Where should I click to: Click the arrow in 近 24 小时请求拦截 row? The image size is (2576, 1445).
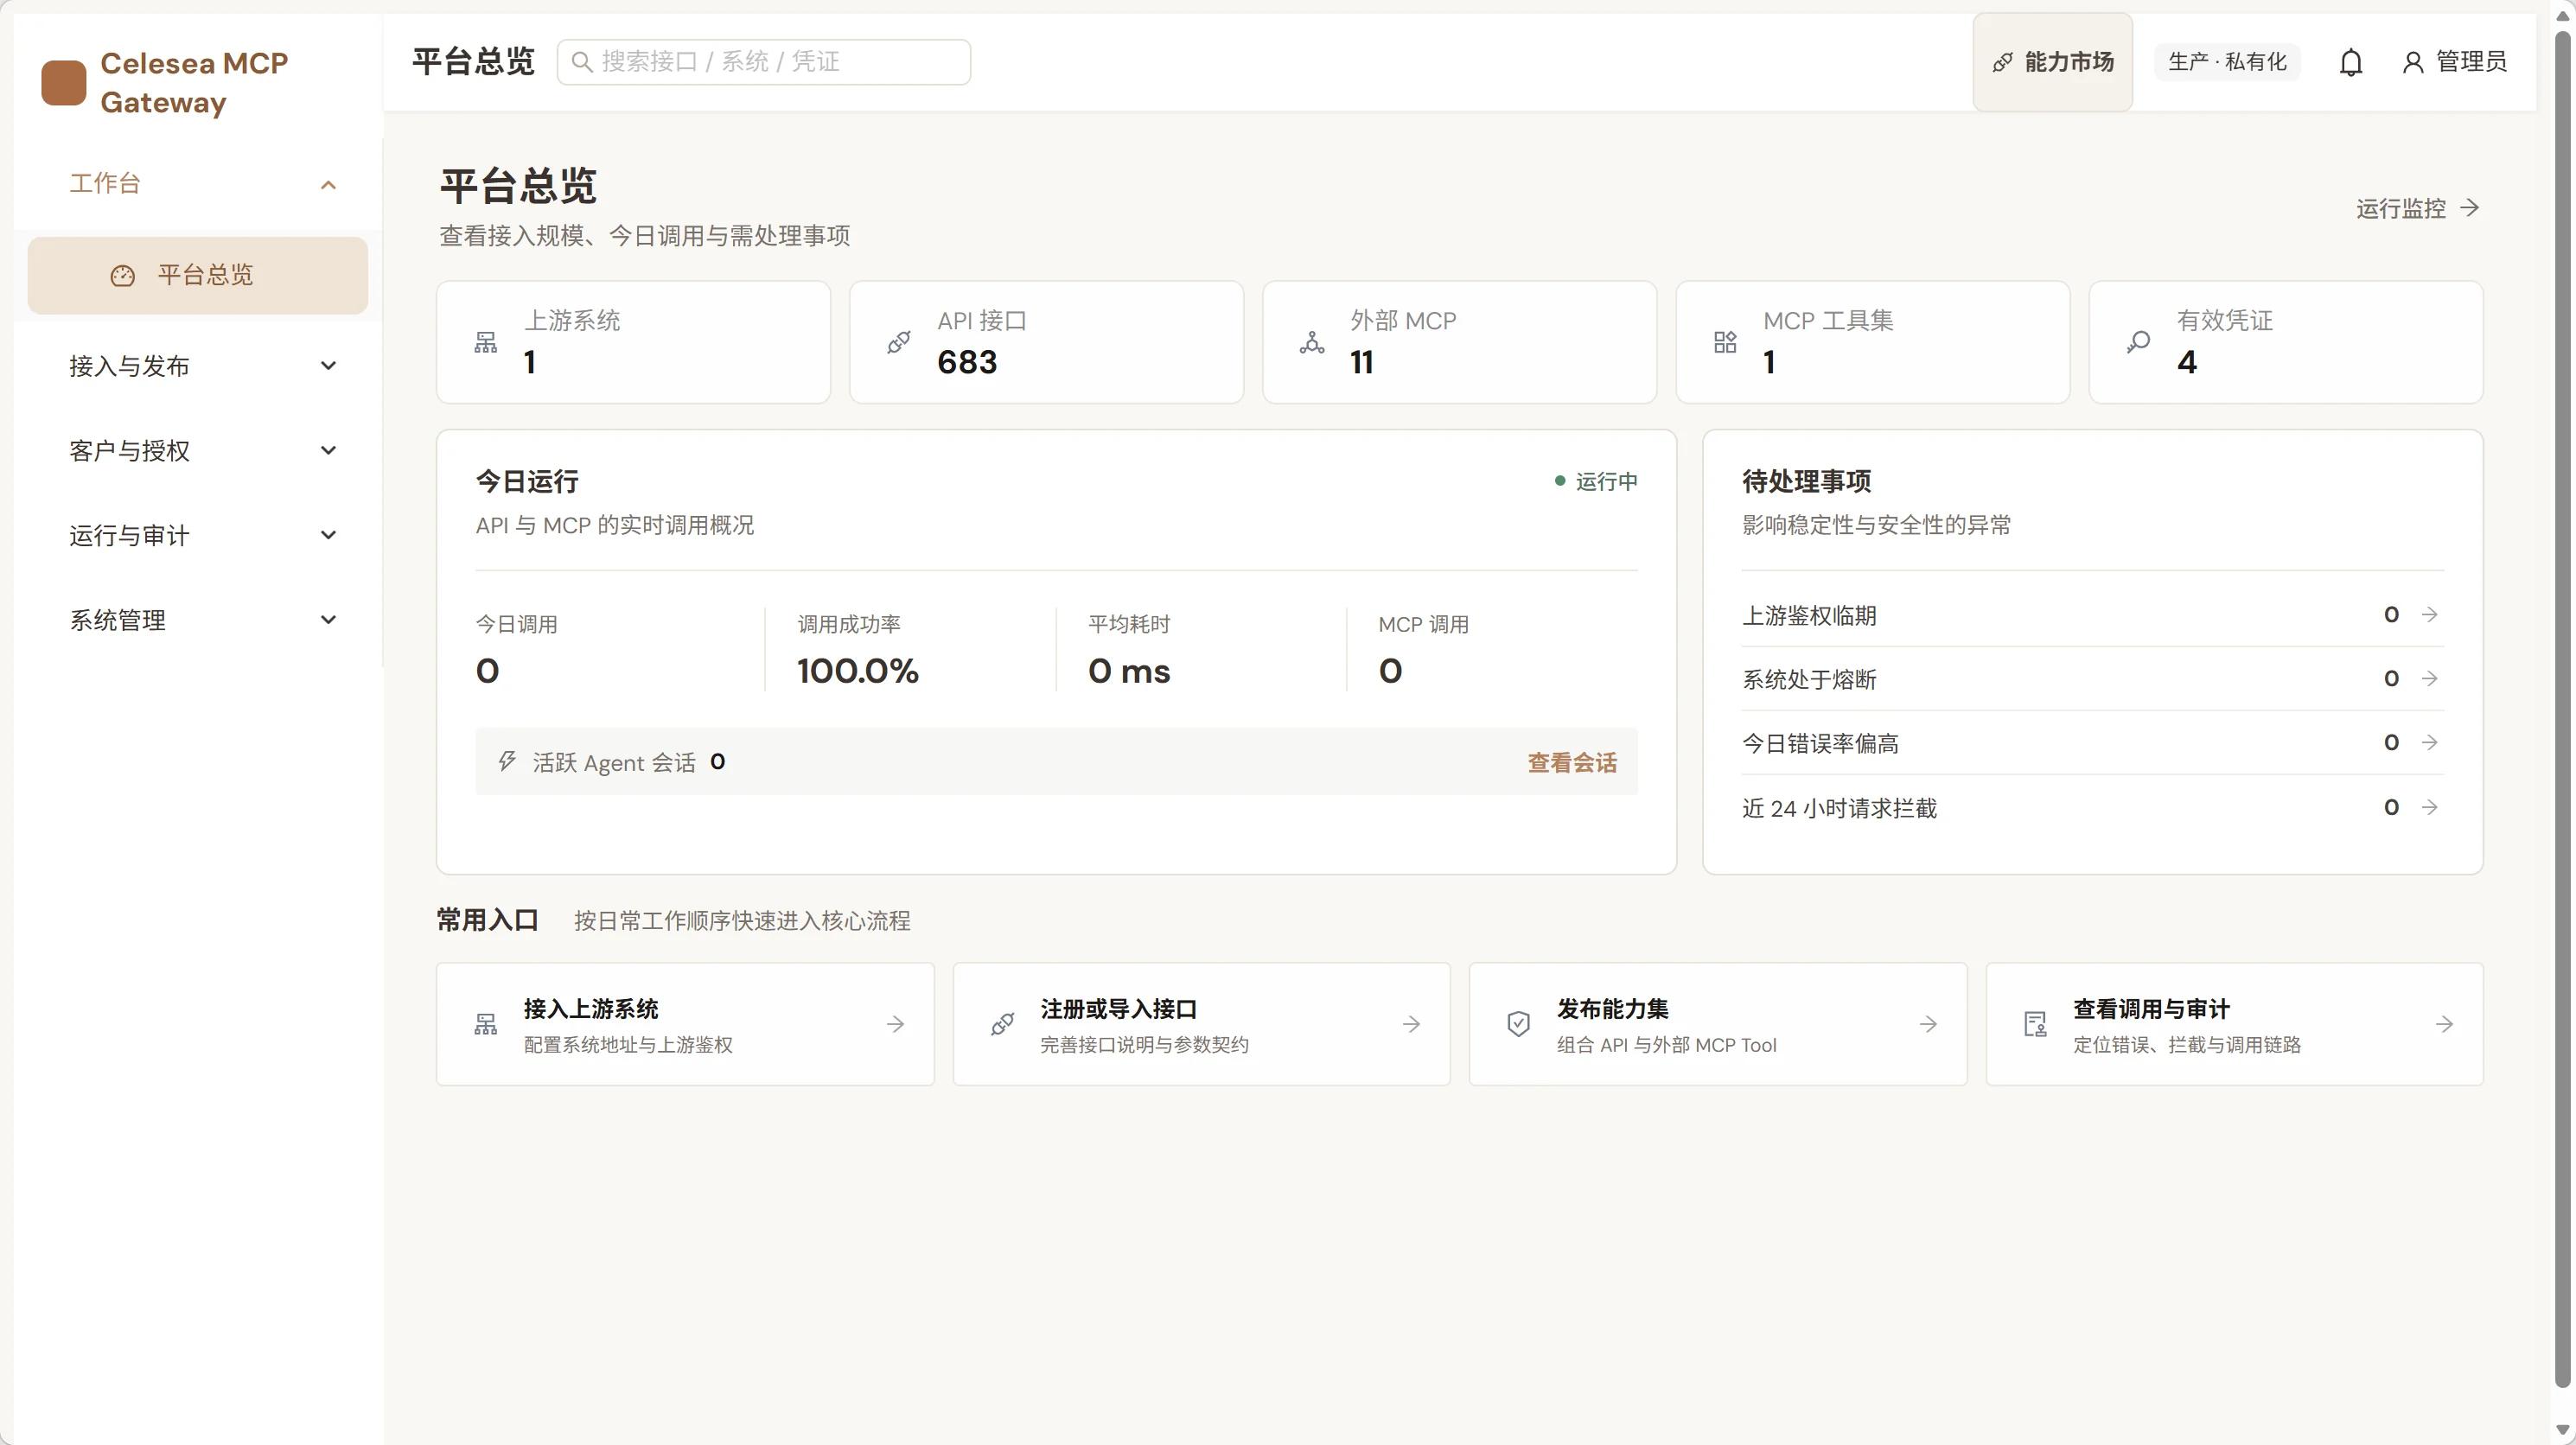(x=2430, y=807)
